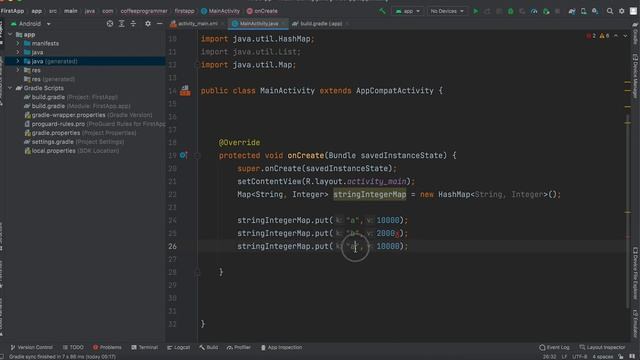Image resolution: width=640 pixels, height=360 pixels.
Task: Click the errors count indicator in editor
Action: (x=591, y=36)
